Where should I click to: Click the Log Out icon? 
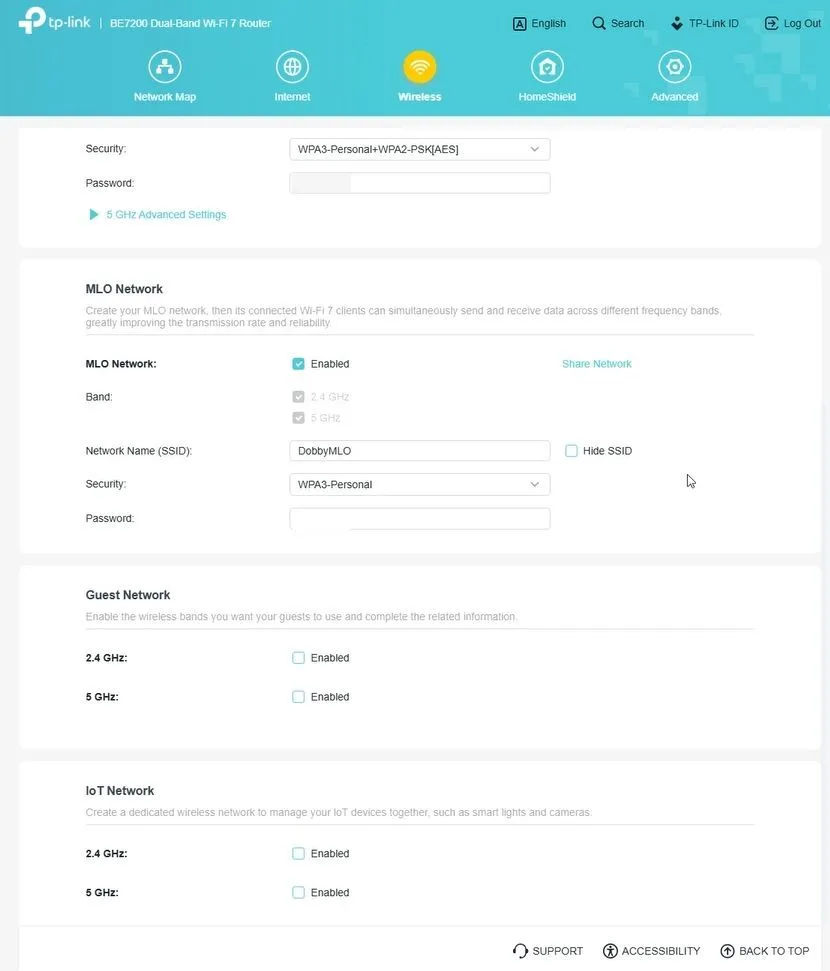(x=771, y=23)
